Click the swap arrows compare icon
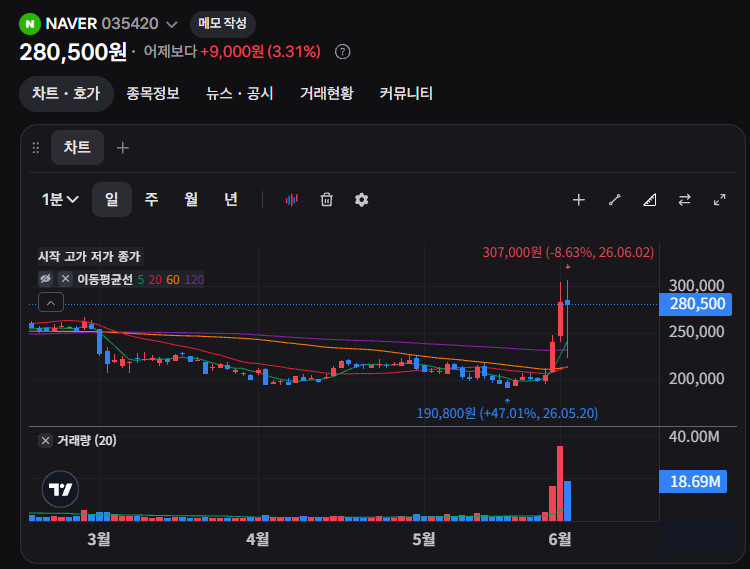The height and width of the screenshot is (569, 750). pyautogui.click(x=684, y=200)
